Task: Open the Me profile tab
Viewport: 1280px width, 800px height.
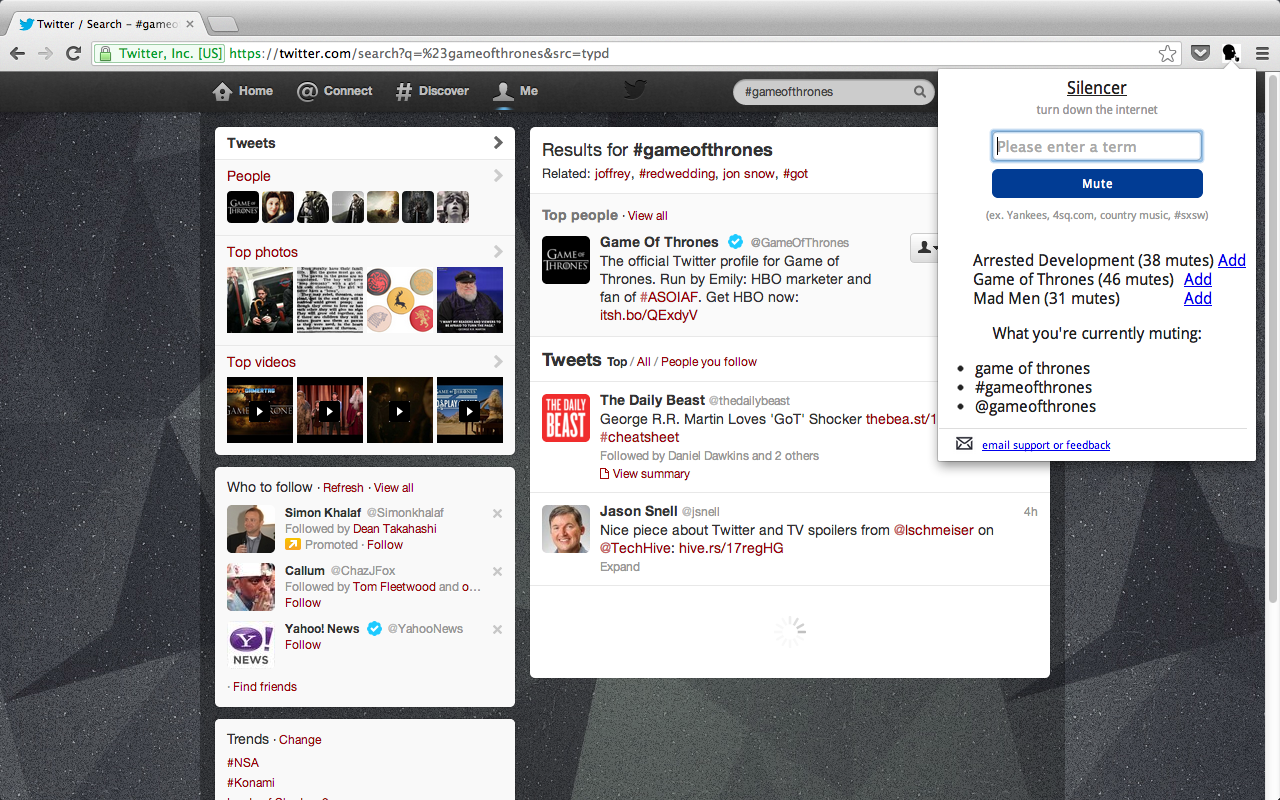Action: coord(516,91)
